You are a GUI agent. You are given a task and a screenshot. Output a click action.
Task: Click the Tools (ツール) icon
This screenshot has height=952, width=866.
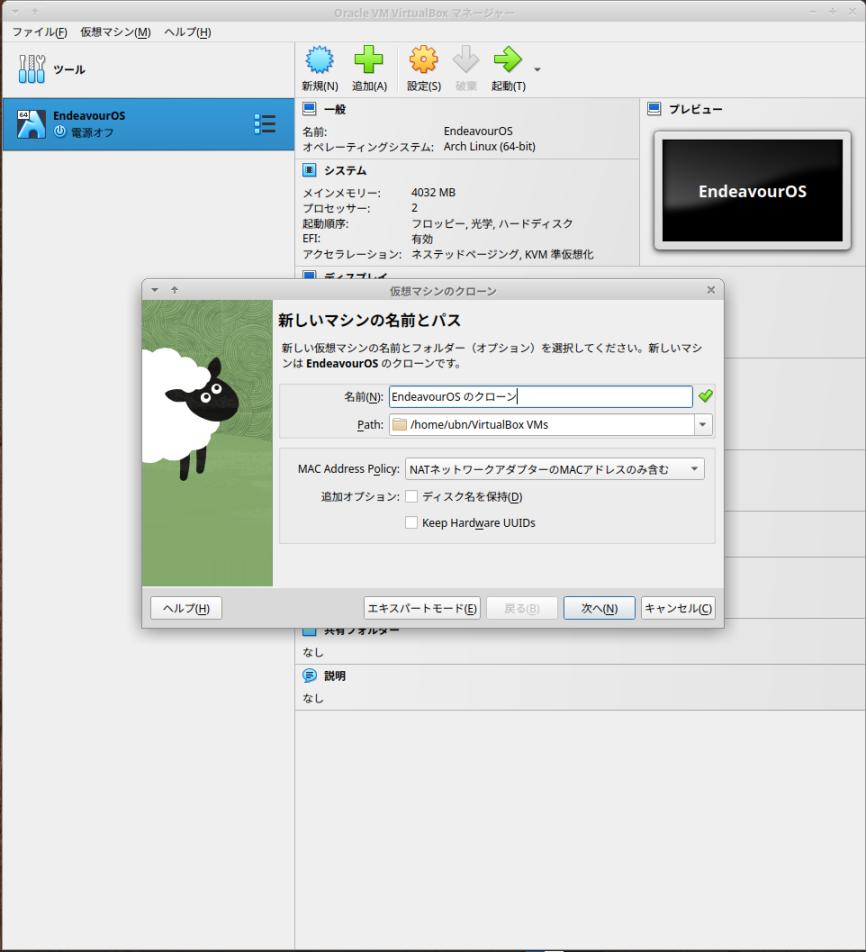click(32, 69)
